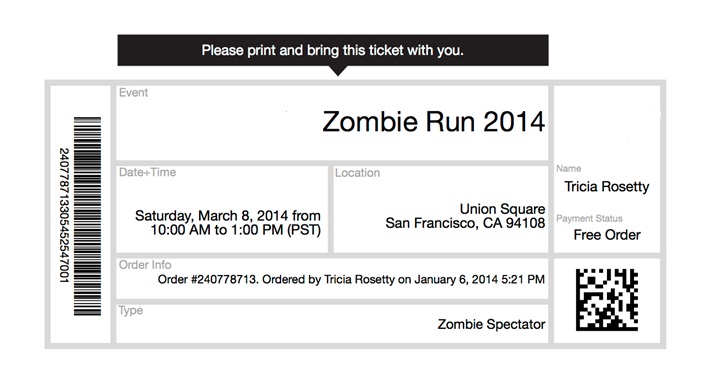Select the 'Union Square' venue text

pos(502,209)
